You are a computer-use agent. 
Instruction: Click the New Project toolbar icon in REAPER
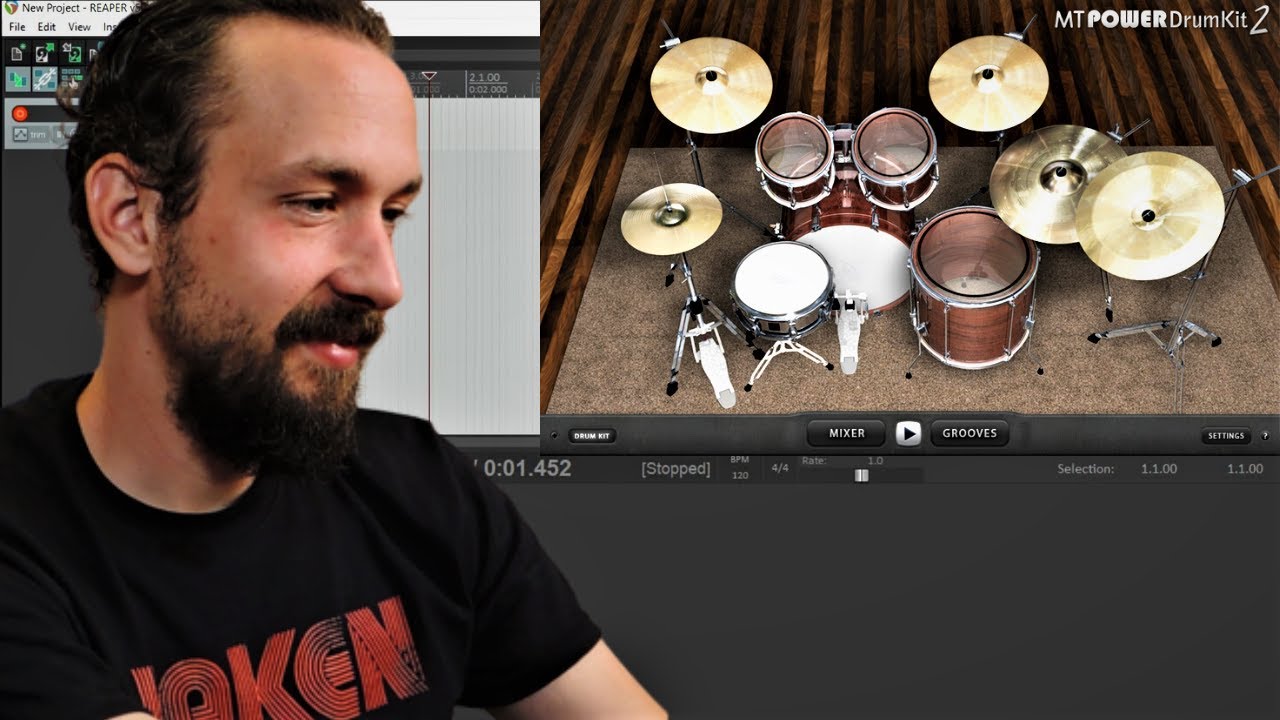pos(17,54)
